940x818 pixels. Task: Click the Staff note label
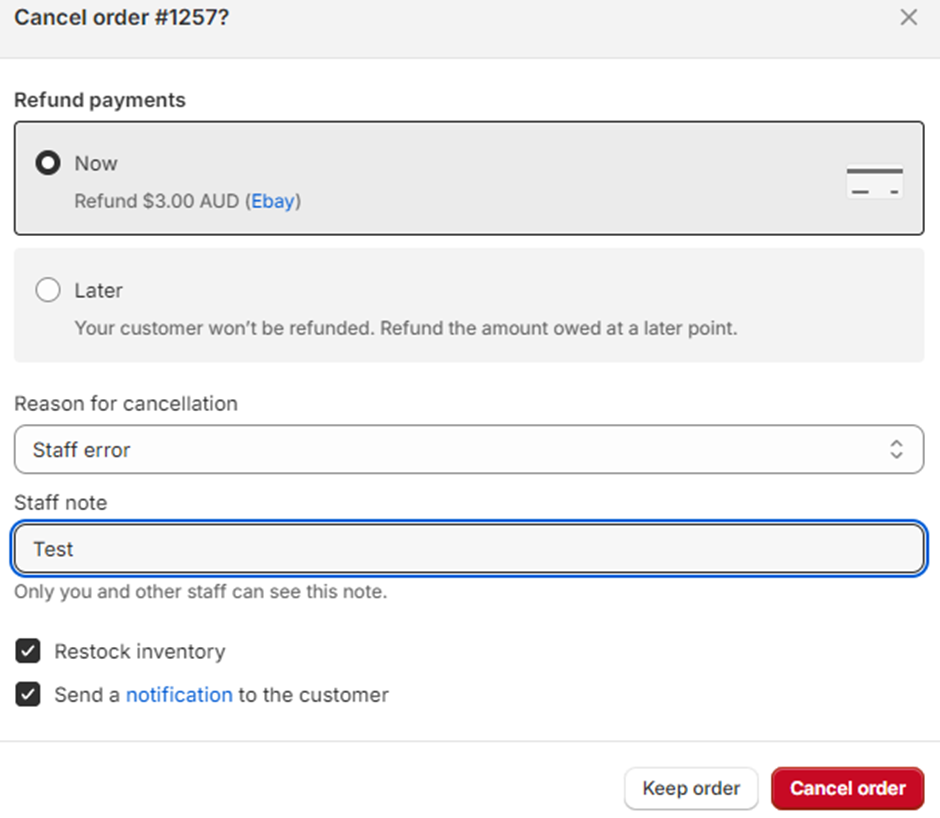61,503
